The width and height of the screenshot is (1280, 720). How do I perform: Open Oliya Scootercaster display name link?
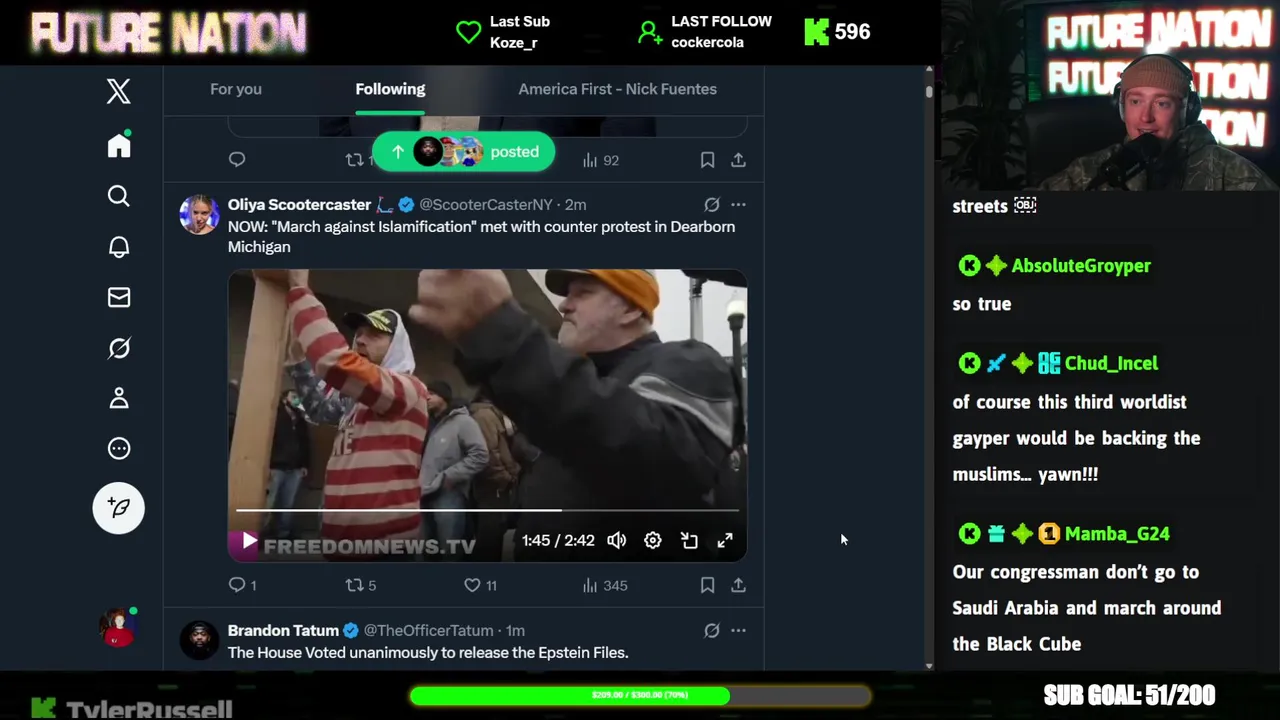point(299,204)
